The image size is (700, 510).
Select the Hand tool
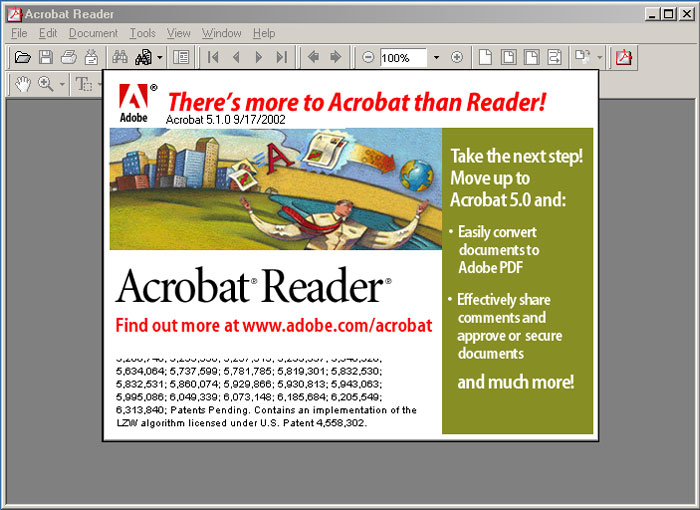22,84
